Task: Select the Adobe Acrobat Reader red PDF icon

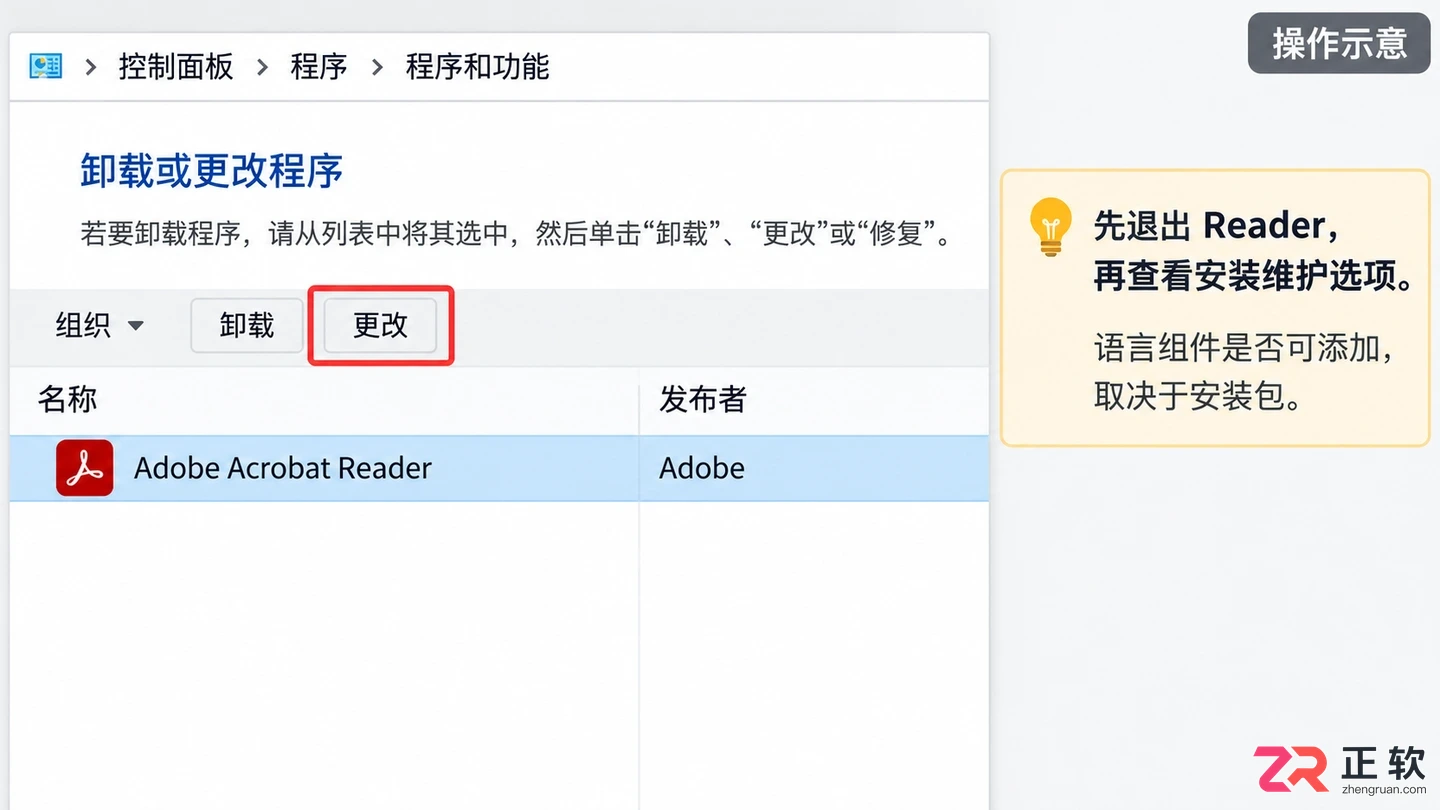Action: coord(84,468)
